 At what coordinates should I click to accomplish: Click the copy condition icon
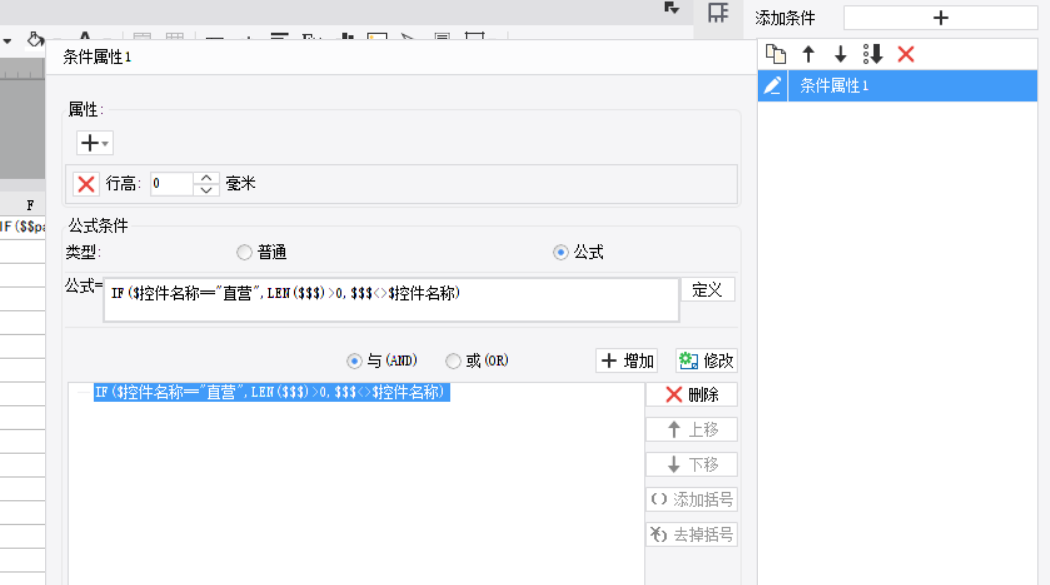(x=775, y=54)
